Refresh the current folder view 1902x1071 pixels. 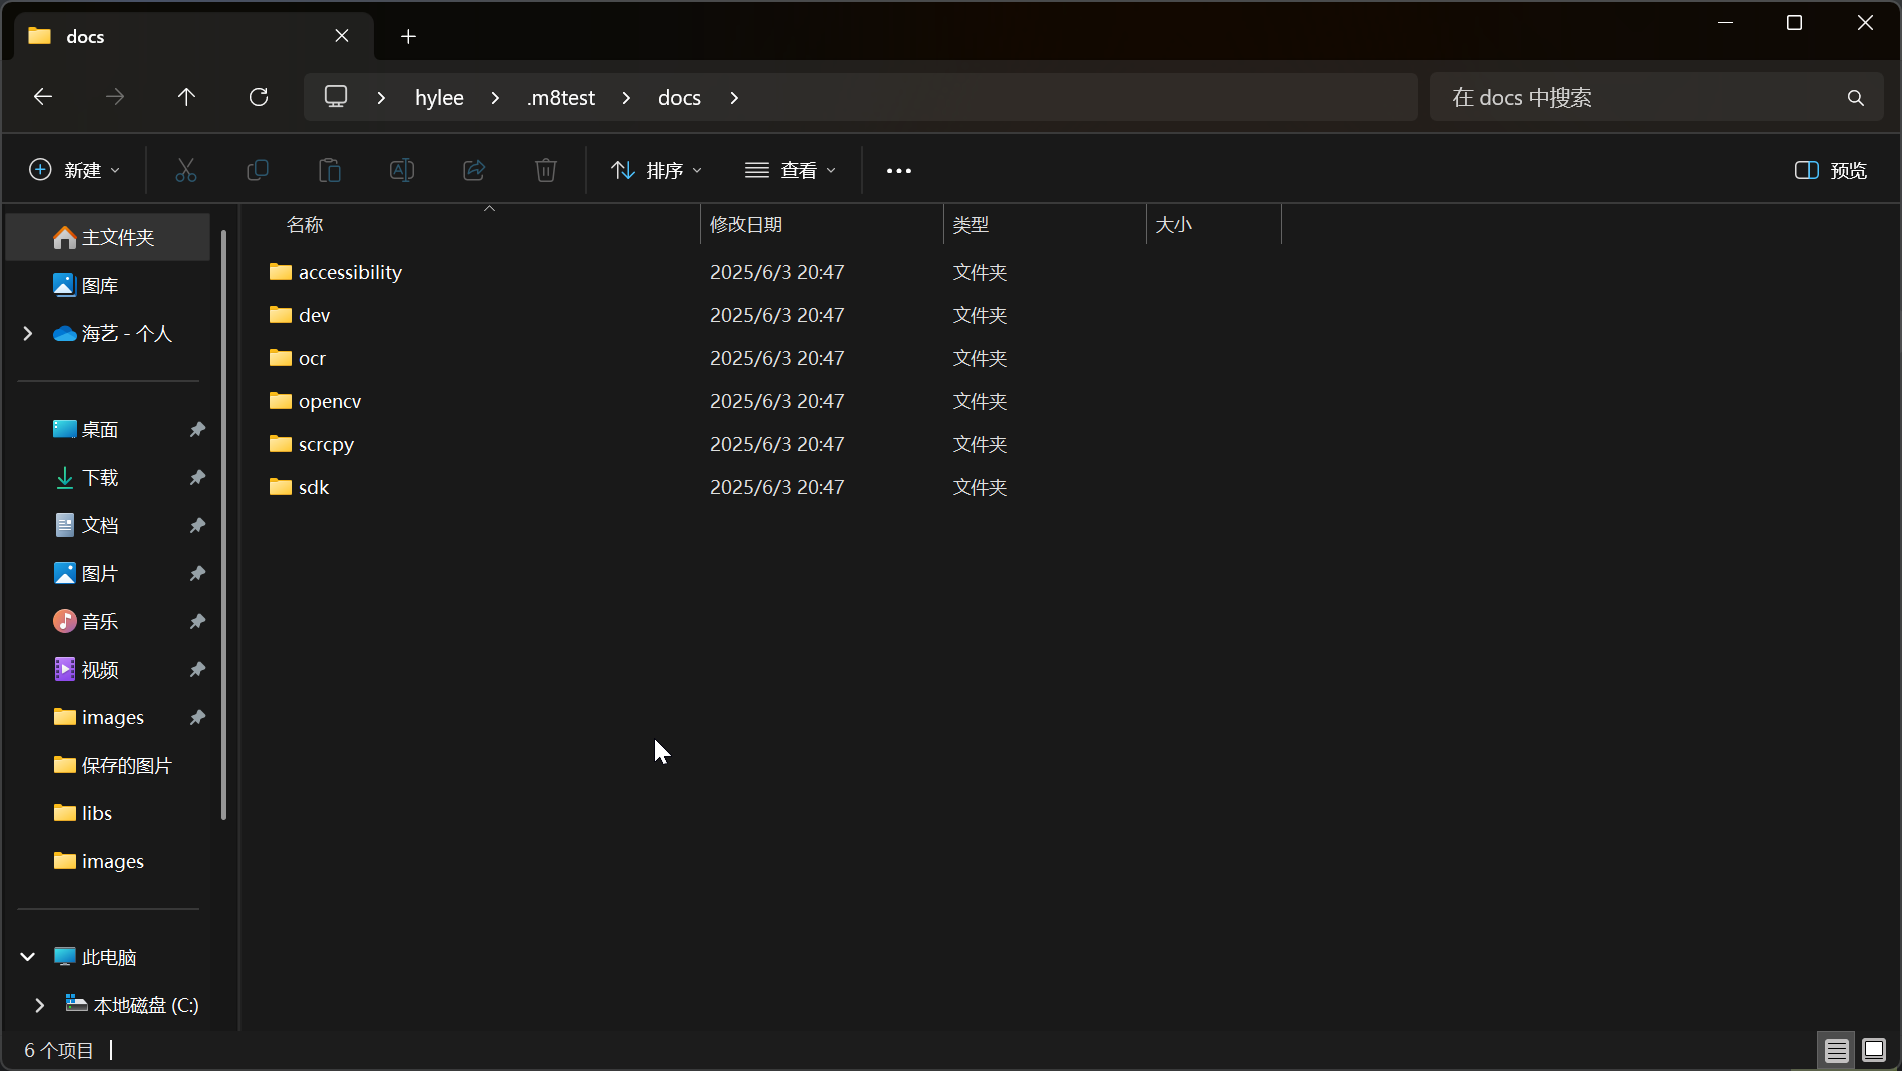tap(259, 97)
